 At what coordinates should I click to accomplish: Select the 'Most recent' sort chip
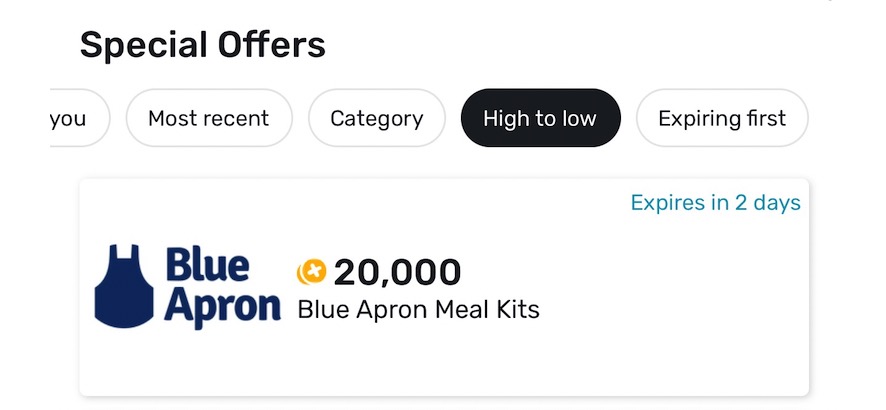(x=208, y=119)
